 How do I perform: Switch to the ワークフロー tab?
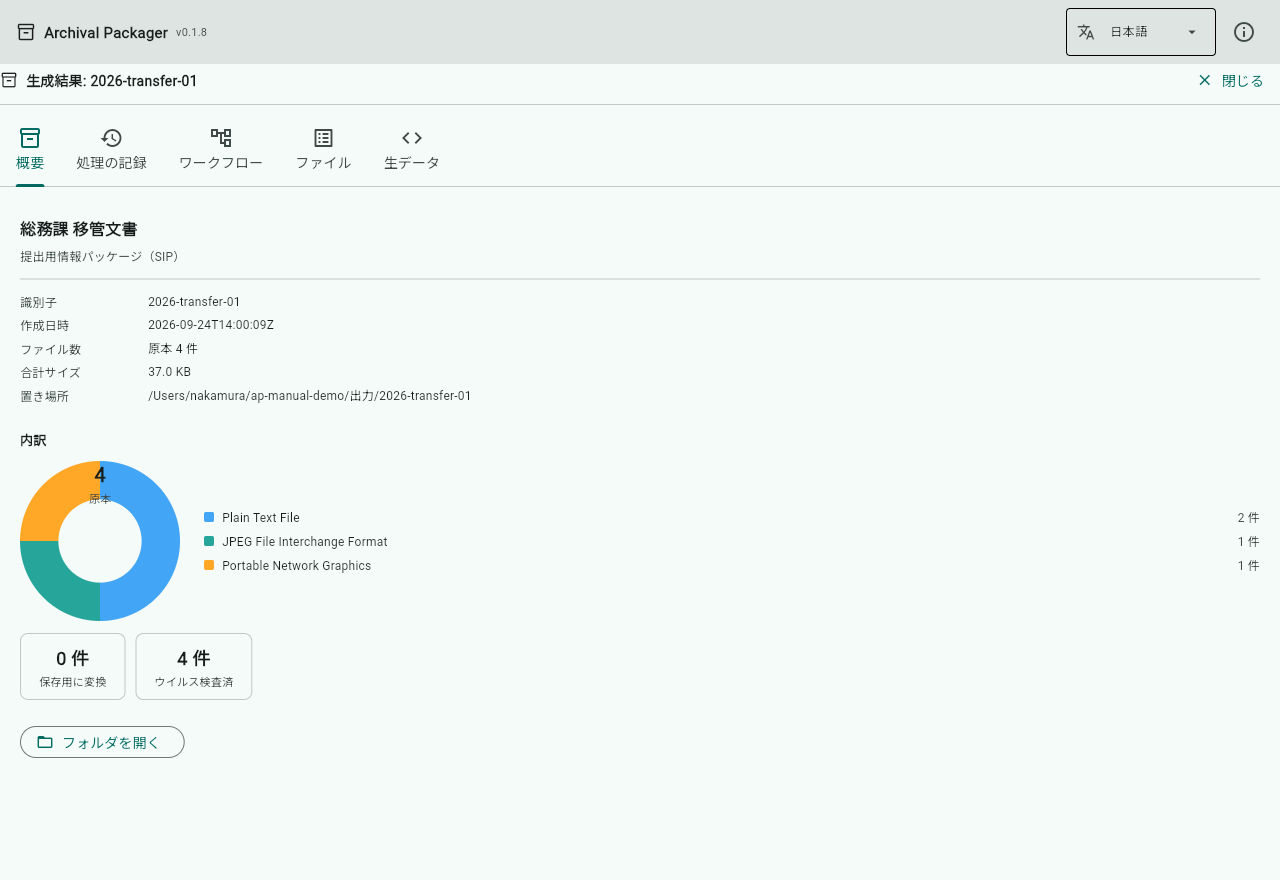point(221,163)
